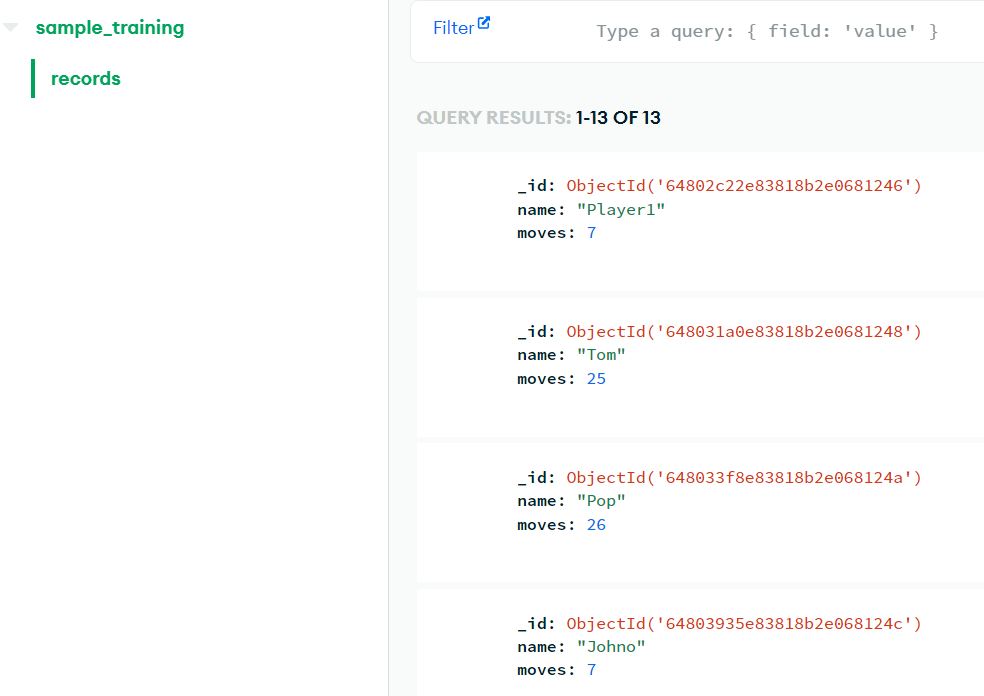This screenshot has width=984, height=696.
Task: Select the ObjectId value of Tom's document
Action: 743,331
